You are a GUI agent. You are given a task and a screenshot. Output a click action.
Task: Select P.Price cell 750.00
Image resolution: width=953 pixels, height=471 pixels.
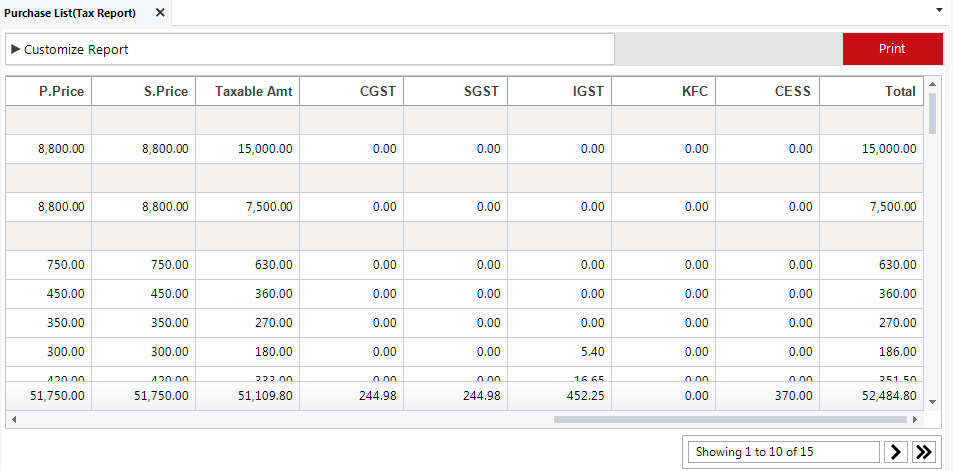(49, 265)
